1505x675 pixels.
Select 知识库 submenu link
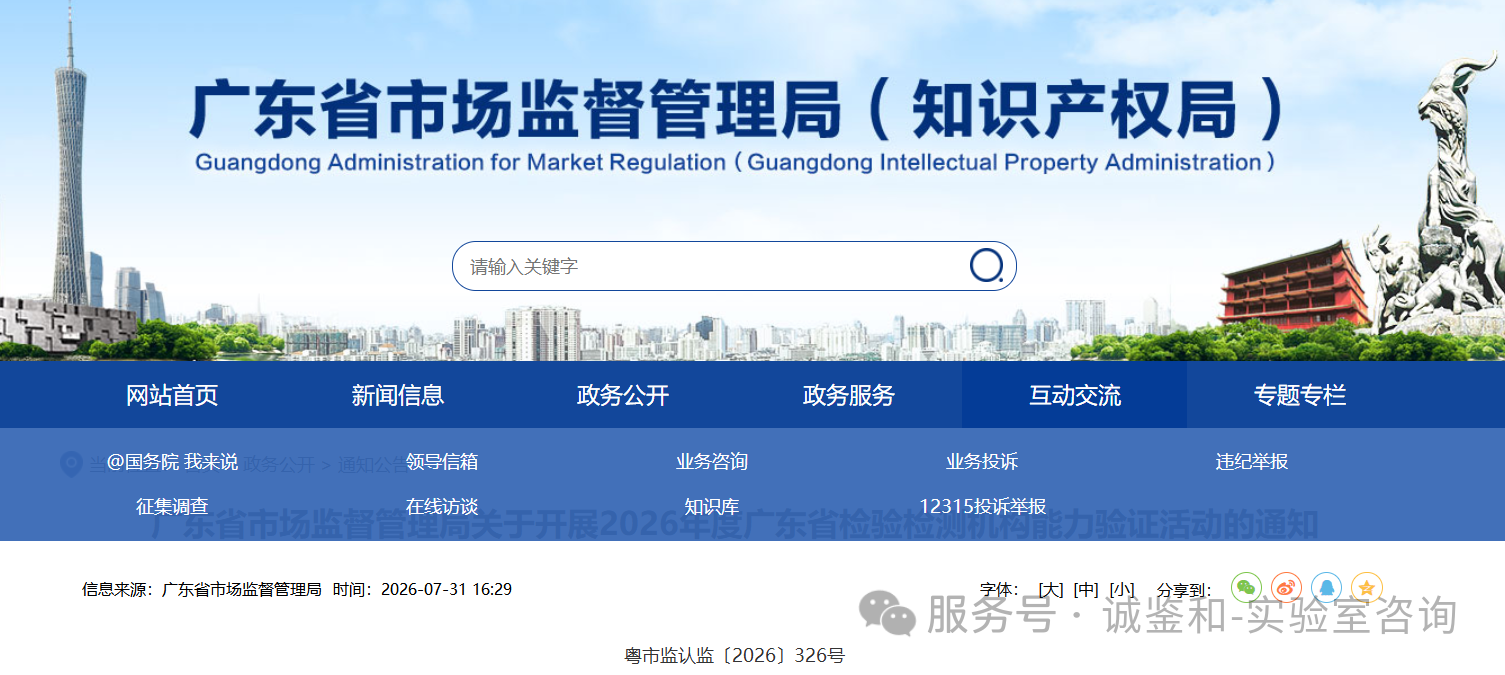(x=712, y=507)
